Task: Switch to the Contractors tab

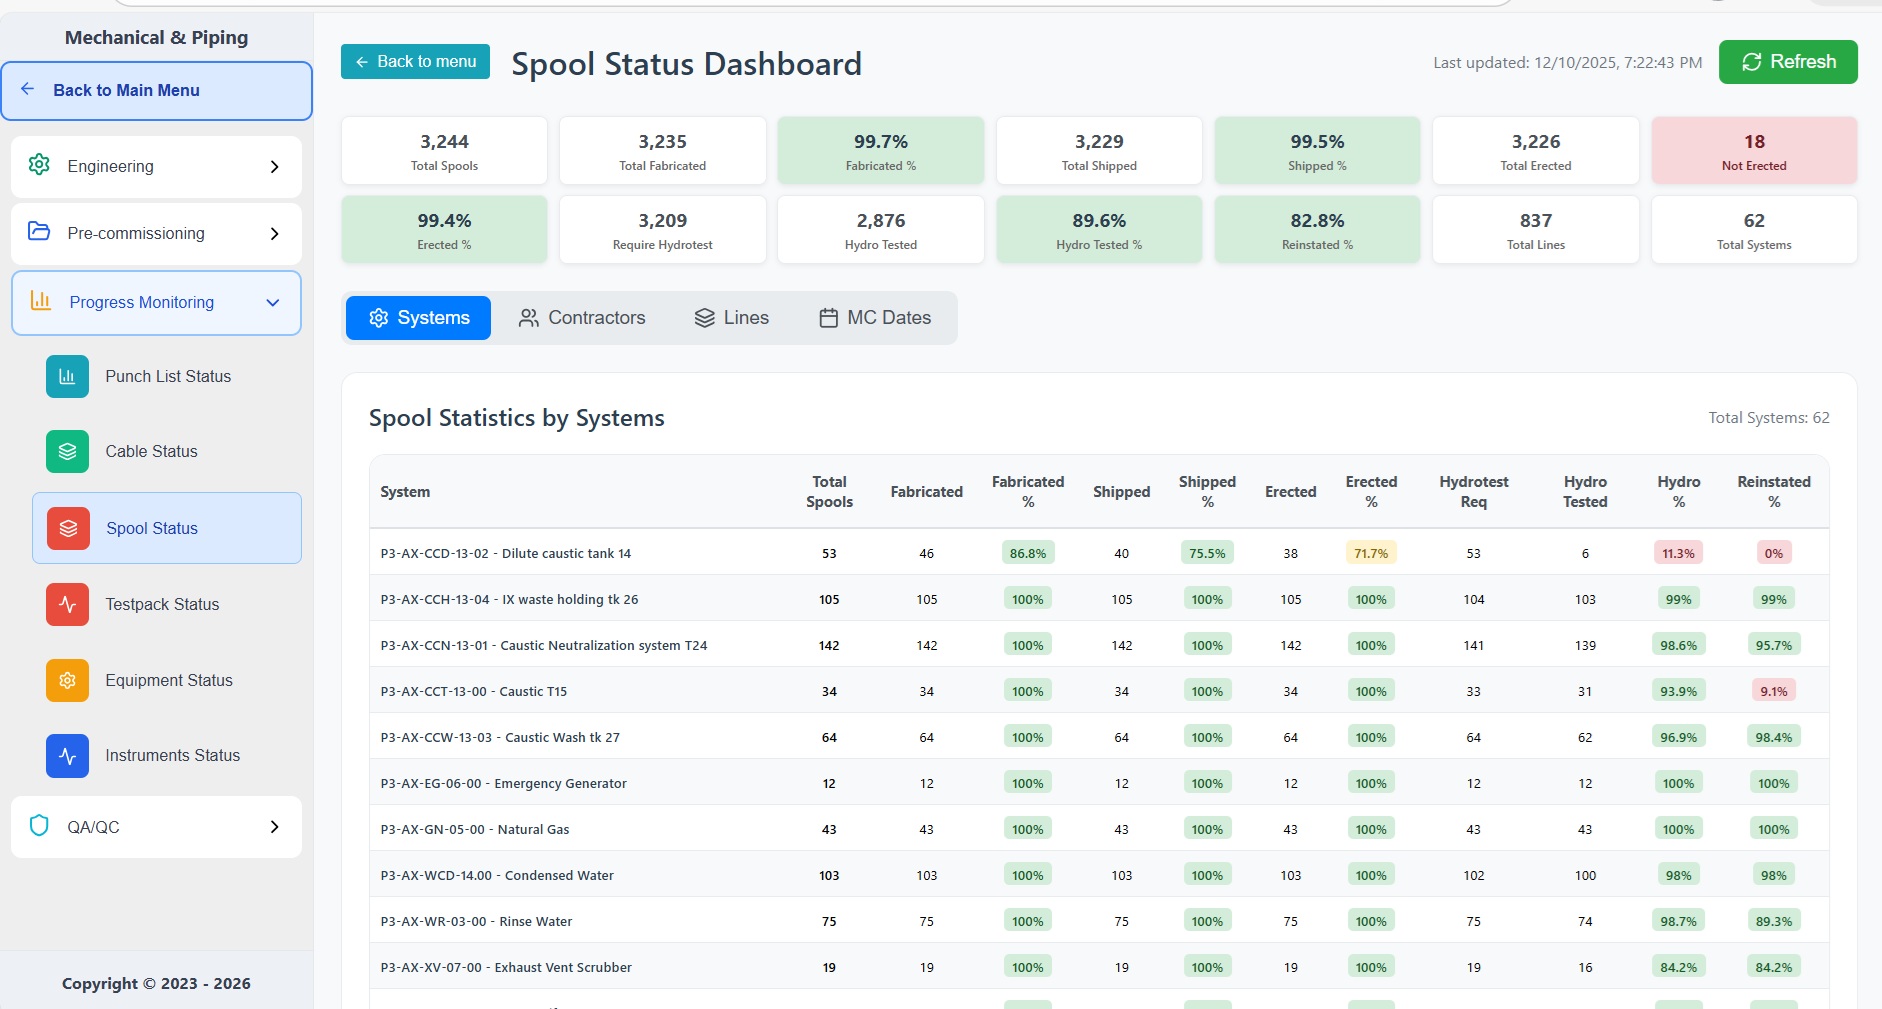Action: coord(582,317)
